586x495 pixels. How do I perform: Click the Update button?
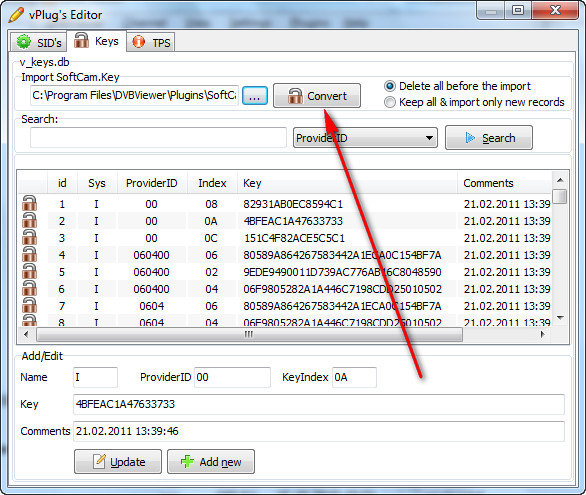coord(118,462)
